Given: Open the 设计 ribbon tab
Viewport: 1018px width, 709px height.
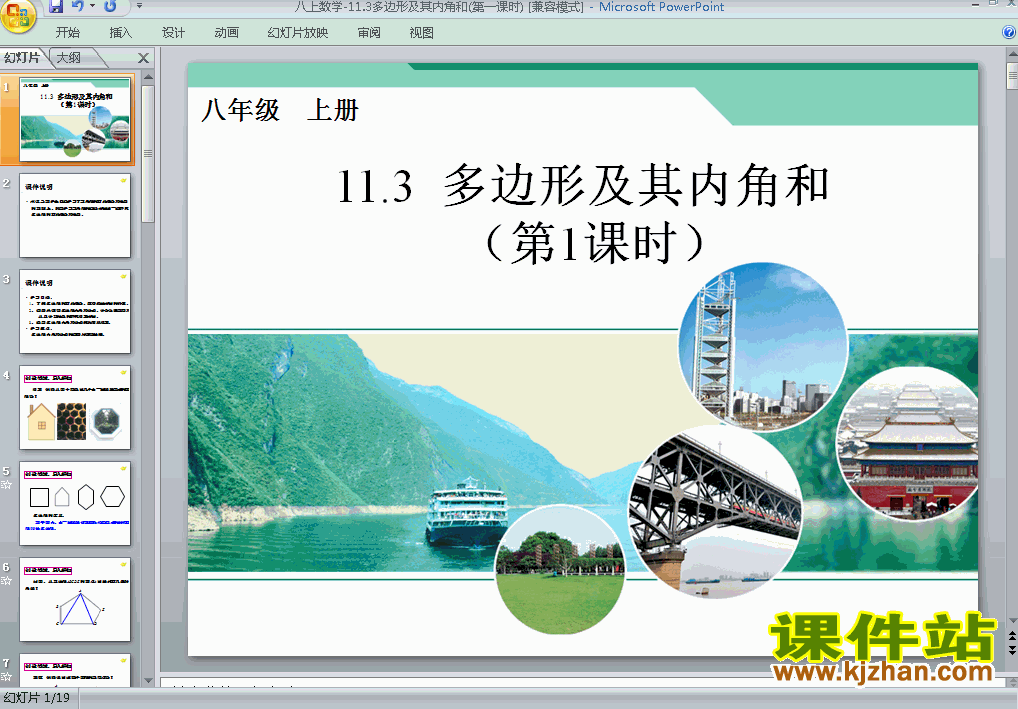Looking at the screenshot, I should pyautogui.click(x=173, y=32).
